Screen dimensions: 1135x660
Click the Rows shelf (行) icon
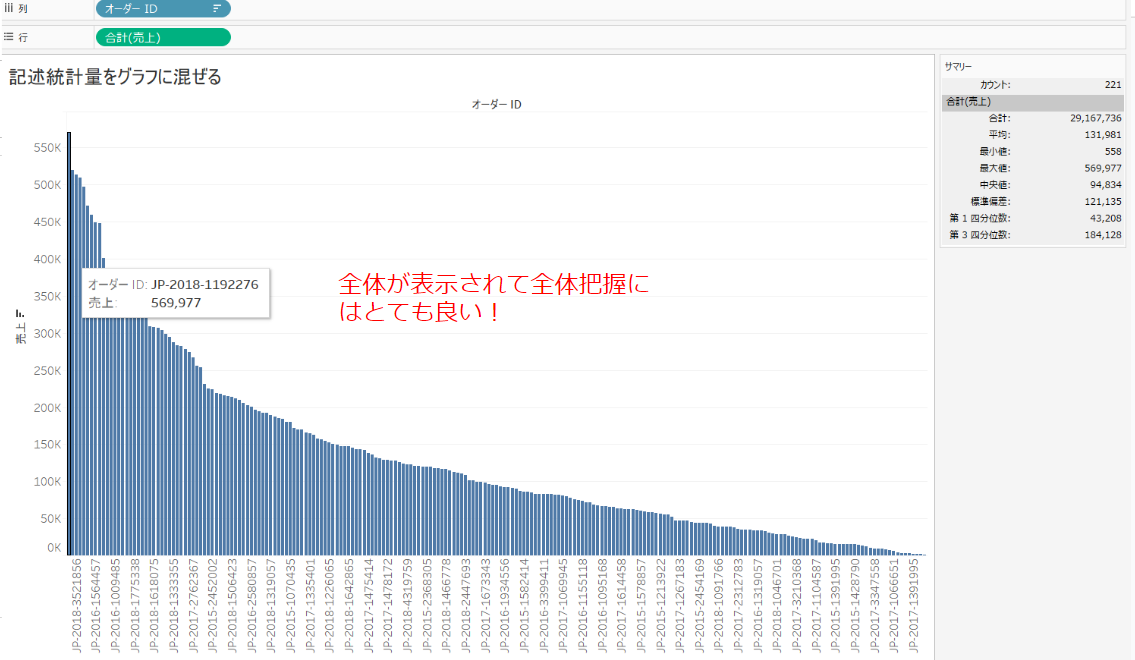8,36
